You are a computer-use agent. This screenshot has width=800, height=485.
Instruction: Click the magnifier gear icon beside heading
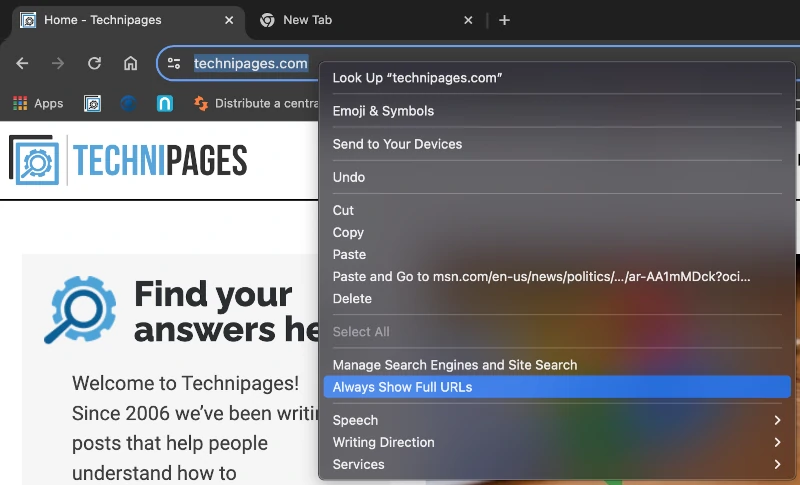point(80,310)
